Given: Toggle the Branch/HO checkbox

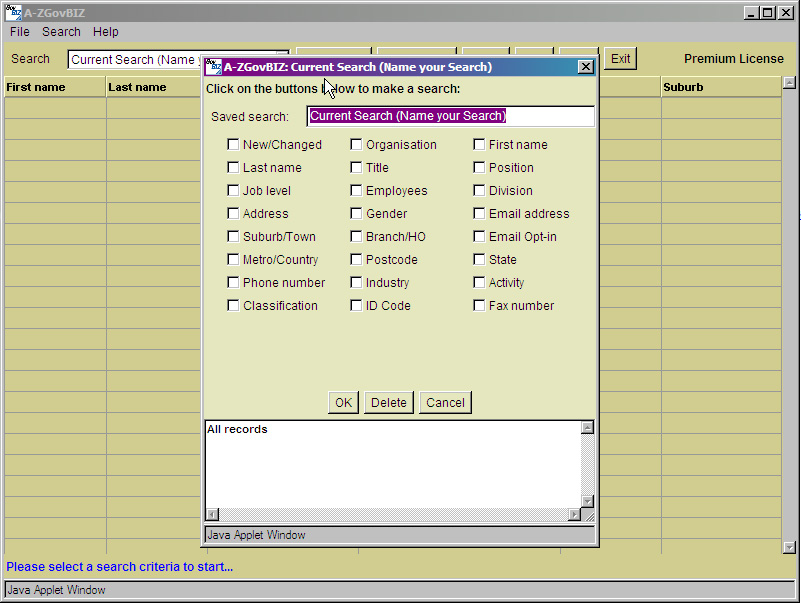Looking at the screenshot, I should coord(356,237).
